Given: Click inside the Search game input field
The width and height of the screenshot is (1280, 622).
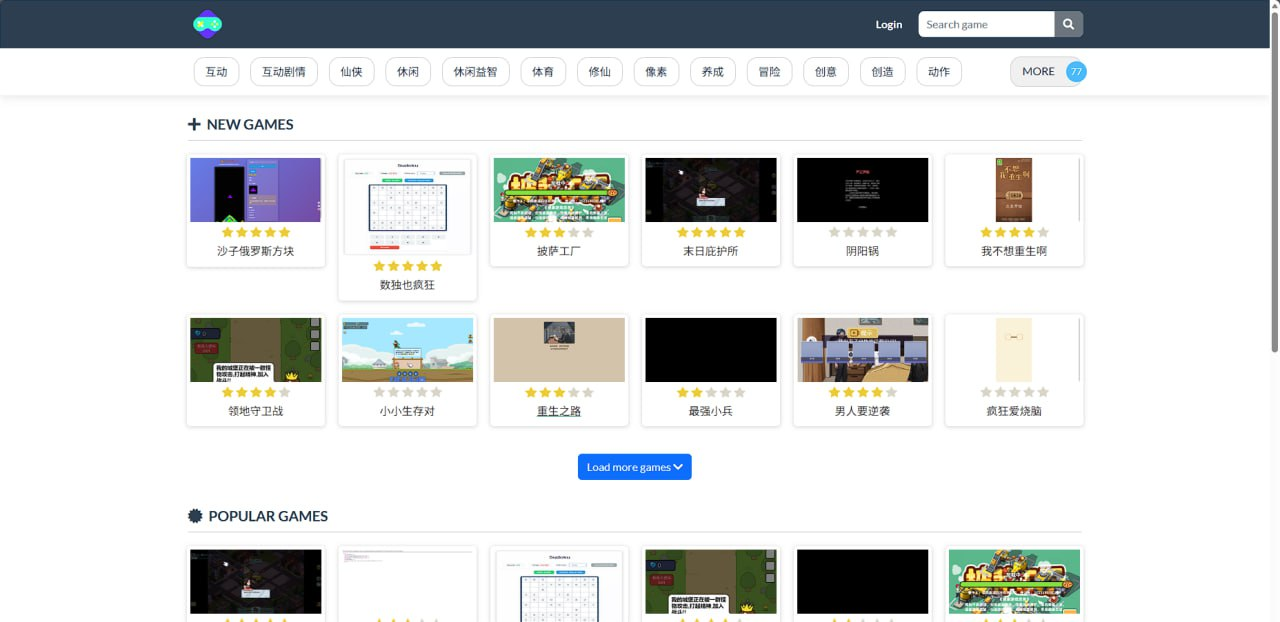Looking at the screenshot, I should tap(985, 23).
